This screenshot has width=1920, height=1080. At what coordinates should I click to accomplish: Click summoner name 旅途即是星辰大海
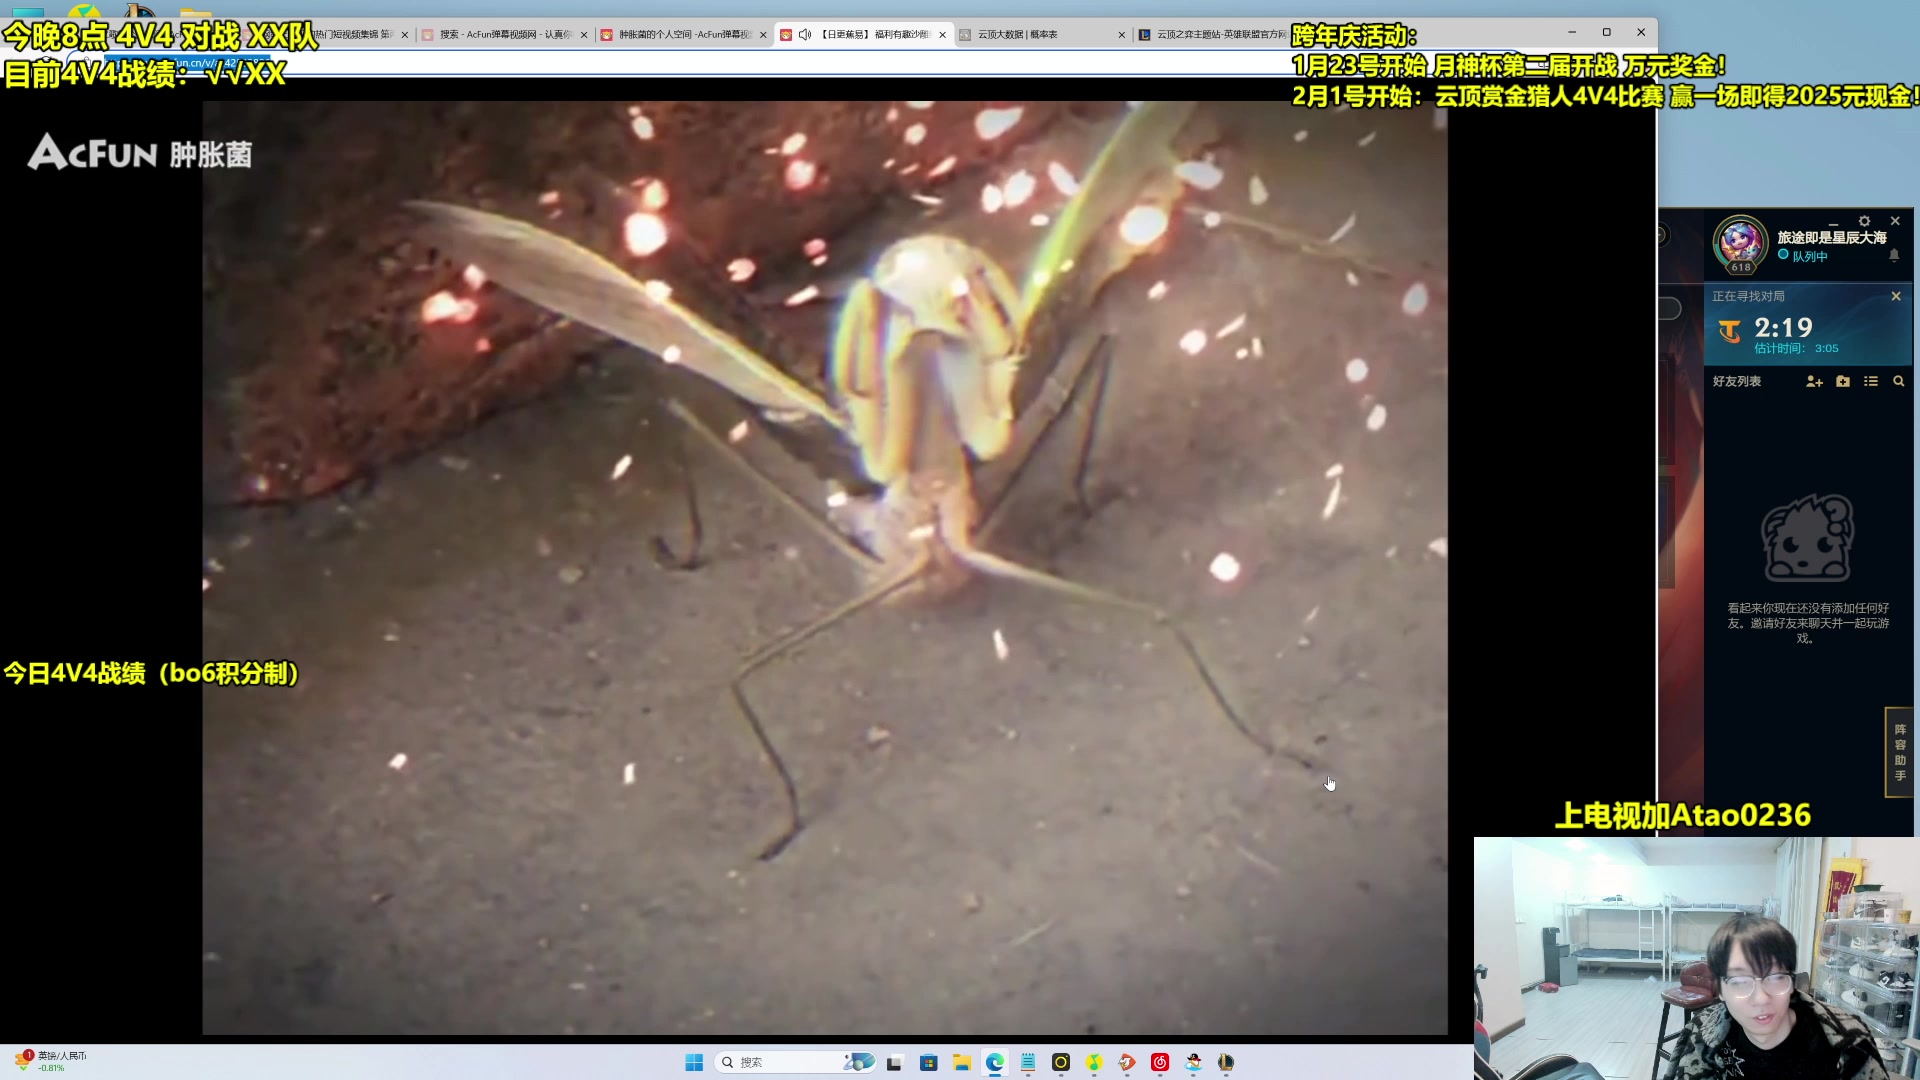pos(1832,237)
